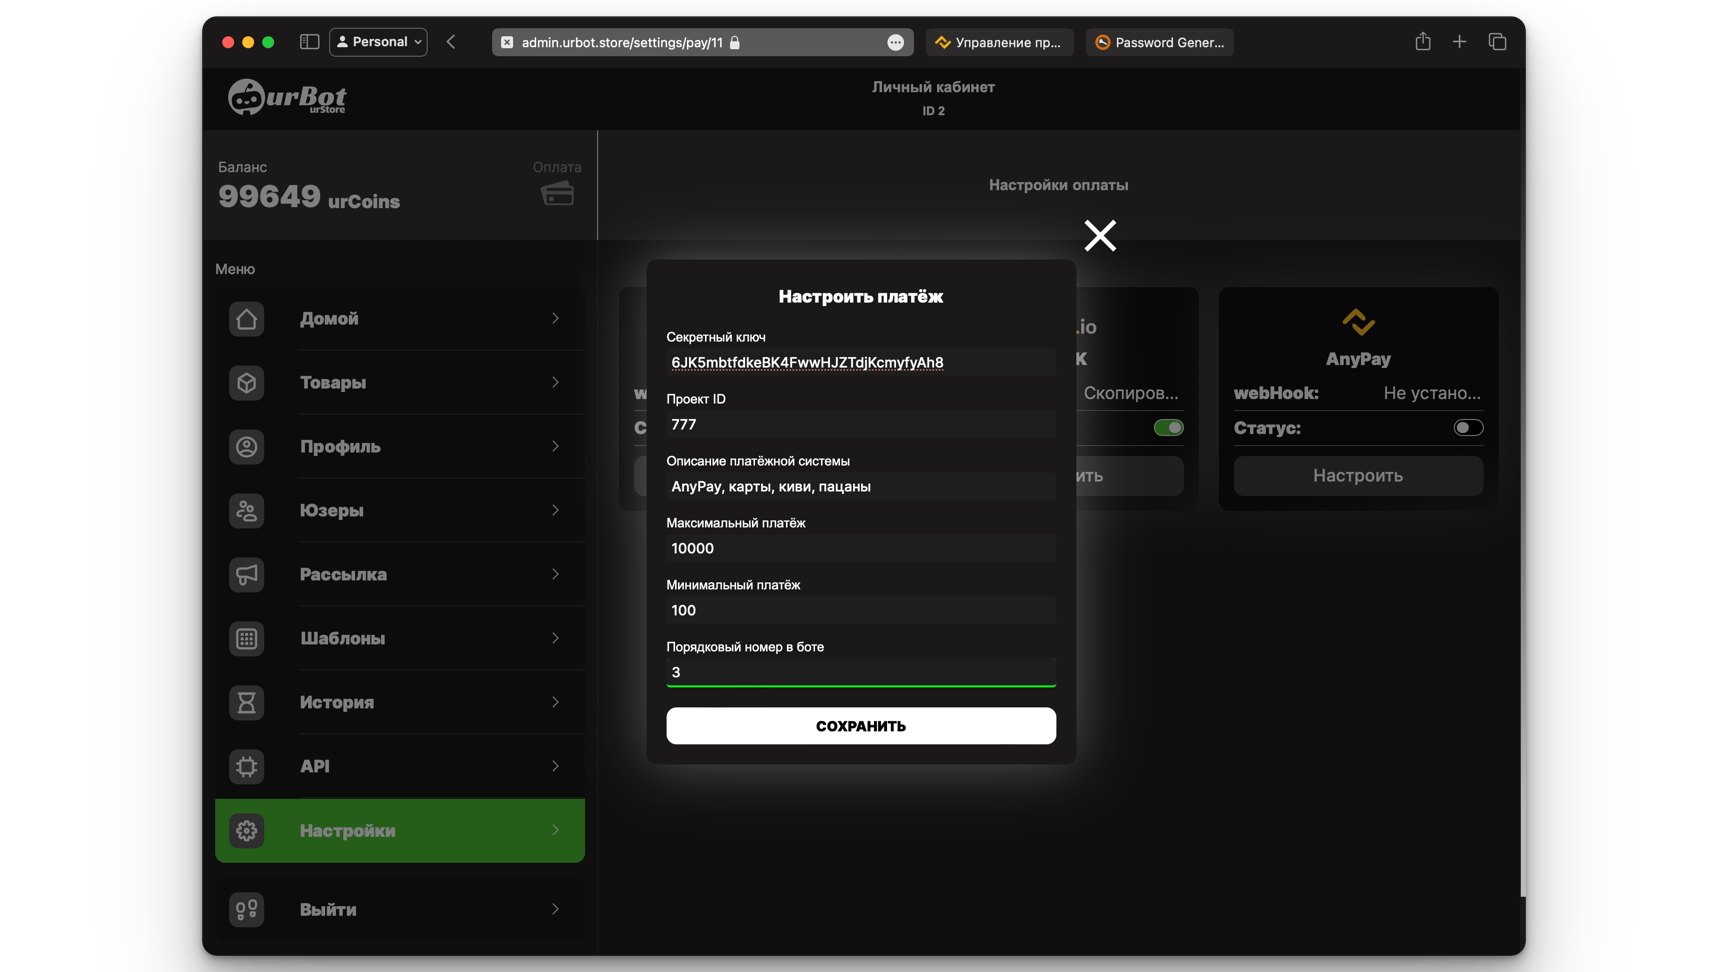Click the Секретный ключ input field
The height and width of the screenshot is (972, 1728).
(860, 363)
